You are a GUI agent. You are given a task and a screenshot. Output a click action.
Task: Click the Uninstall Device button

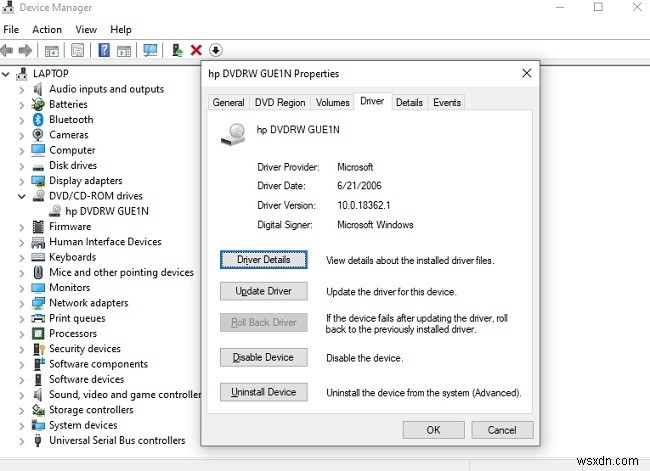(264, 392)
